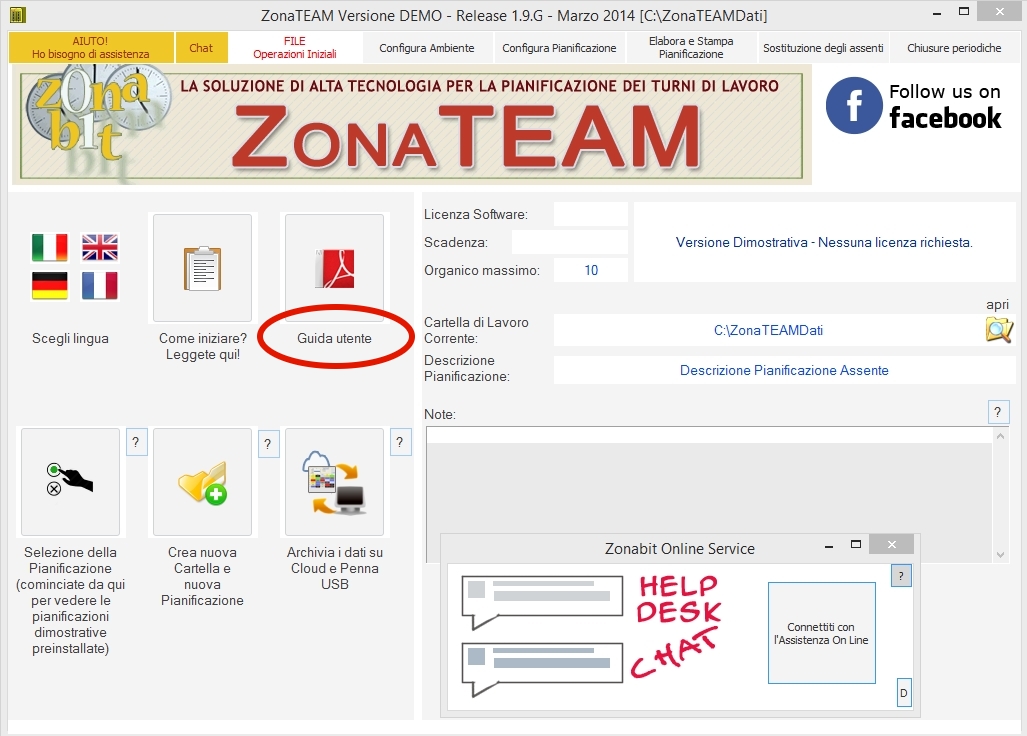Open the AIUTO! assistance tab
Viewport: 1027px width, 736px height.
click(x=91, y=48)
